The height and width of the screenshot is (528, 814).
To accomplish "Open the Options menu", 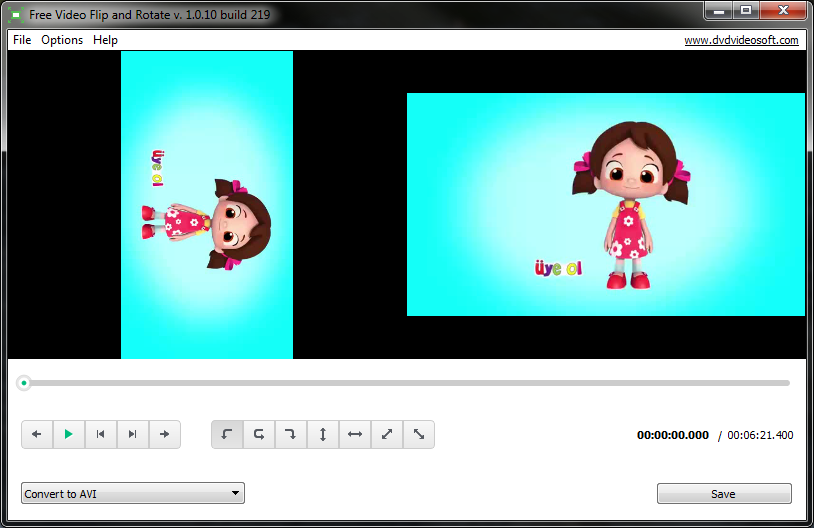I will (62, 40).
